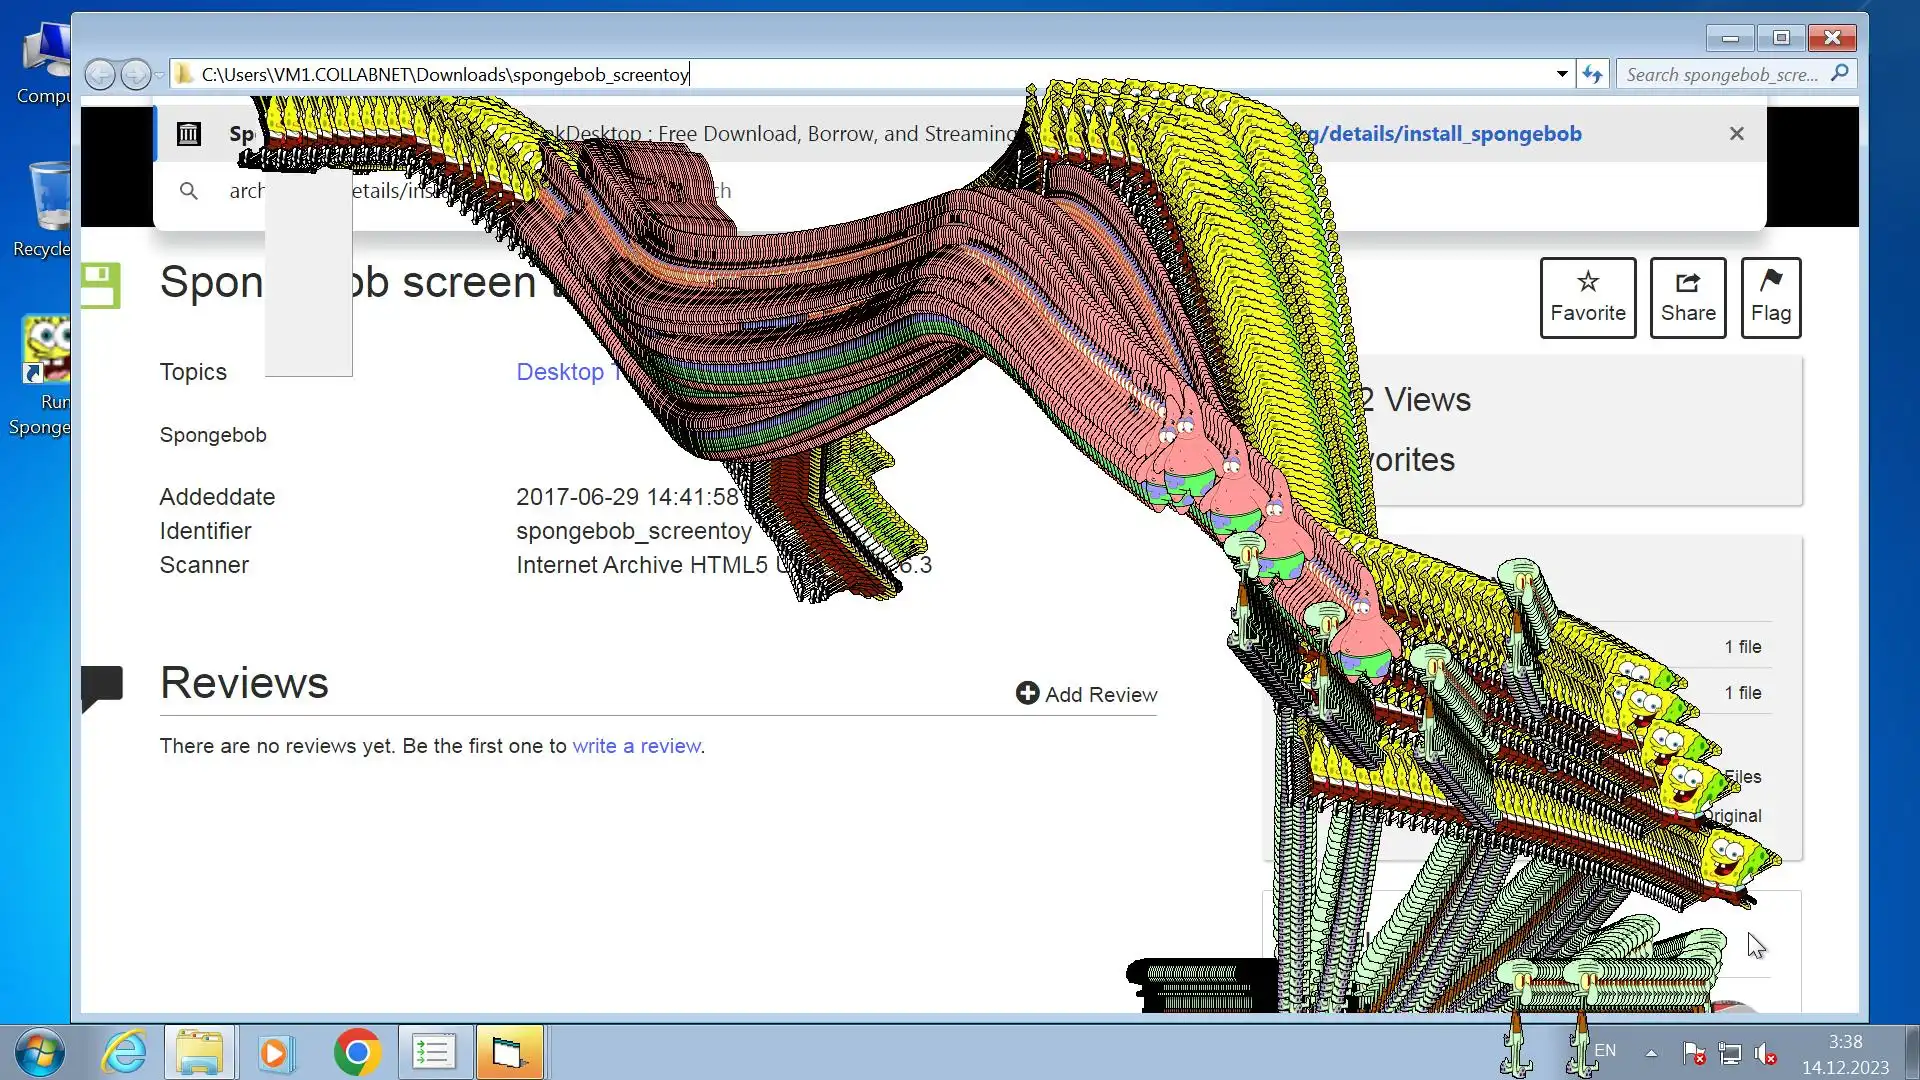This screenshot has height=1080, width=1920.
Task: Launch Internet Explorer from the taskbar
Action: pyautogui.click(x=124, y=1052)
